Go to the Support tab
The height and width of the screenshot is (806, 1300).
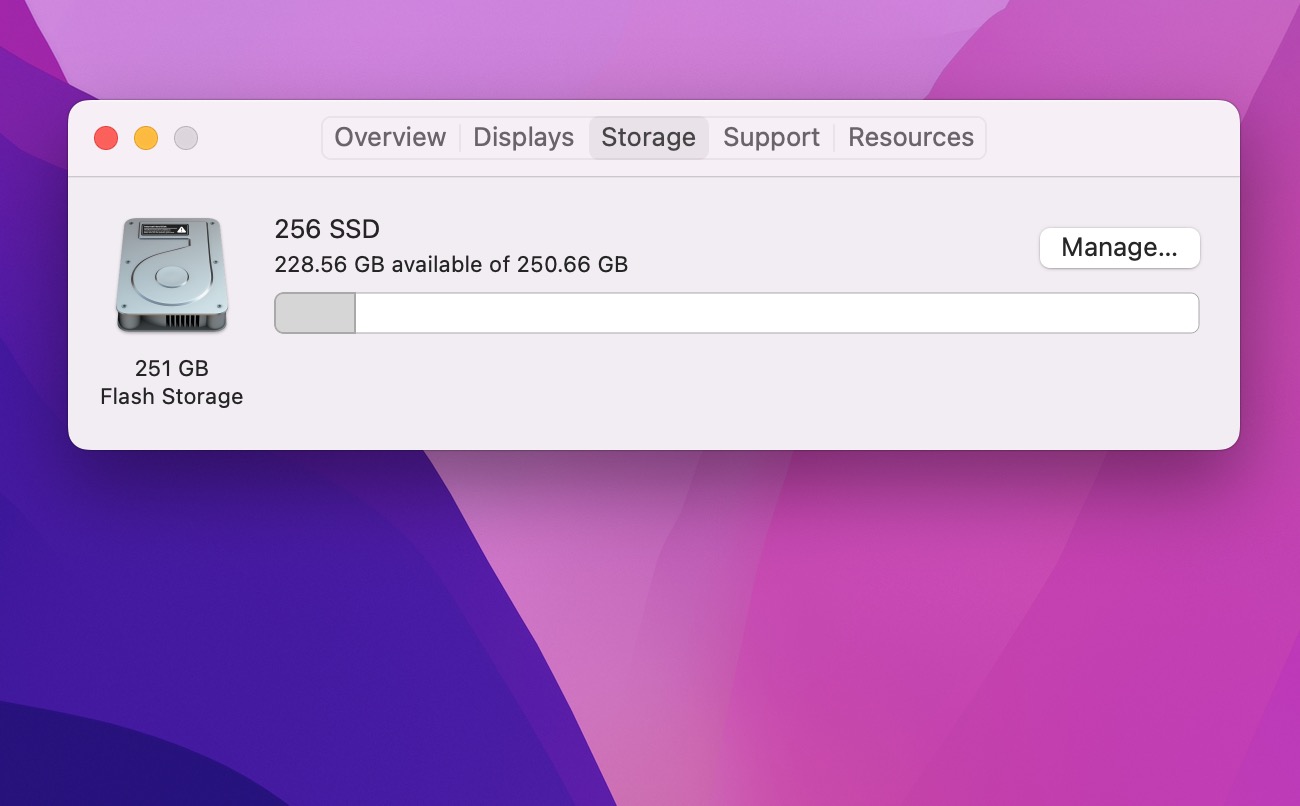point(771,138)
